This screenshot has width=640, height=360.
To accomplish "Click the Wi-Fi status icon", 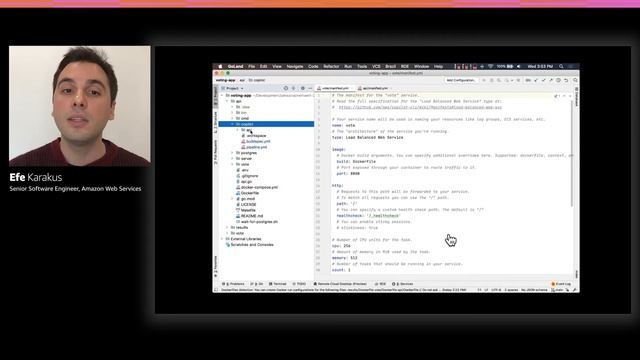I will pyautogui.click(x=490, y=66).
